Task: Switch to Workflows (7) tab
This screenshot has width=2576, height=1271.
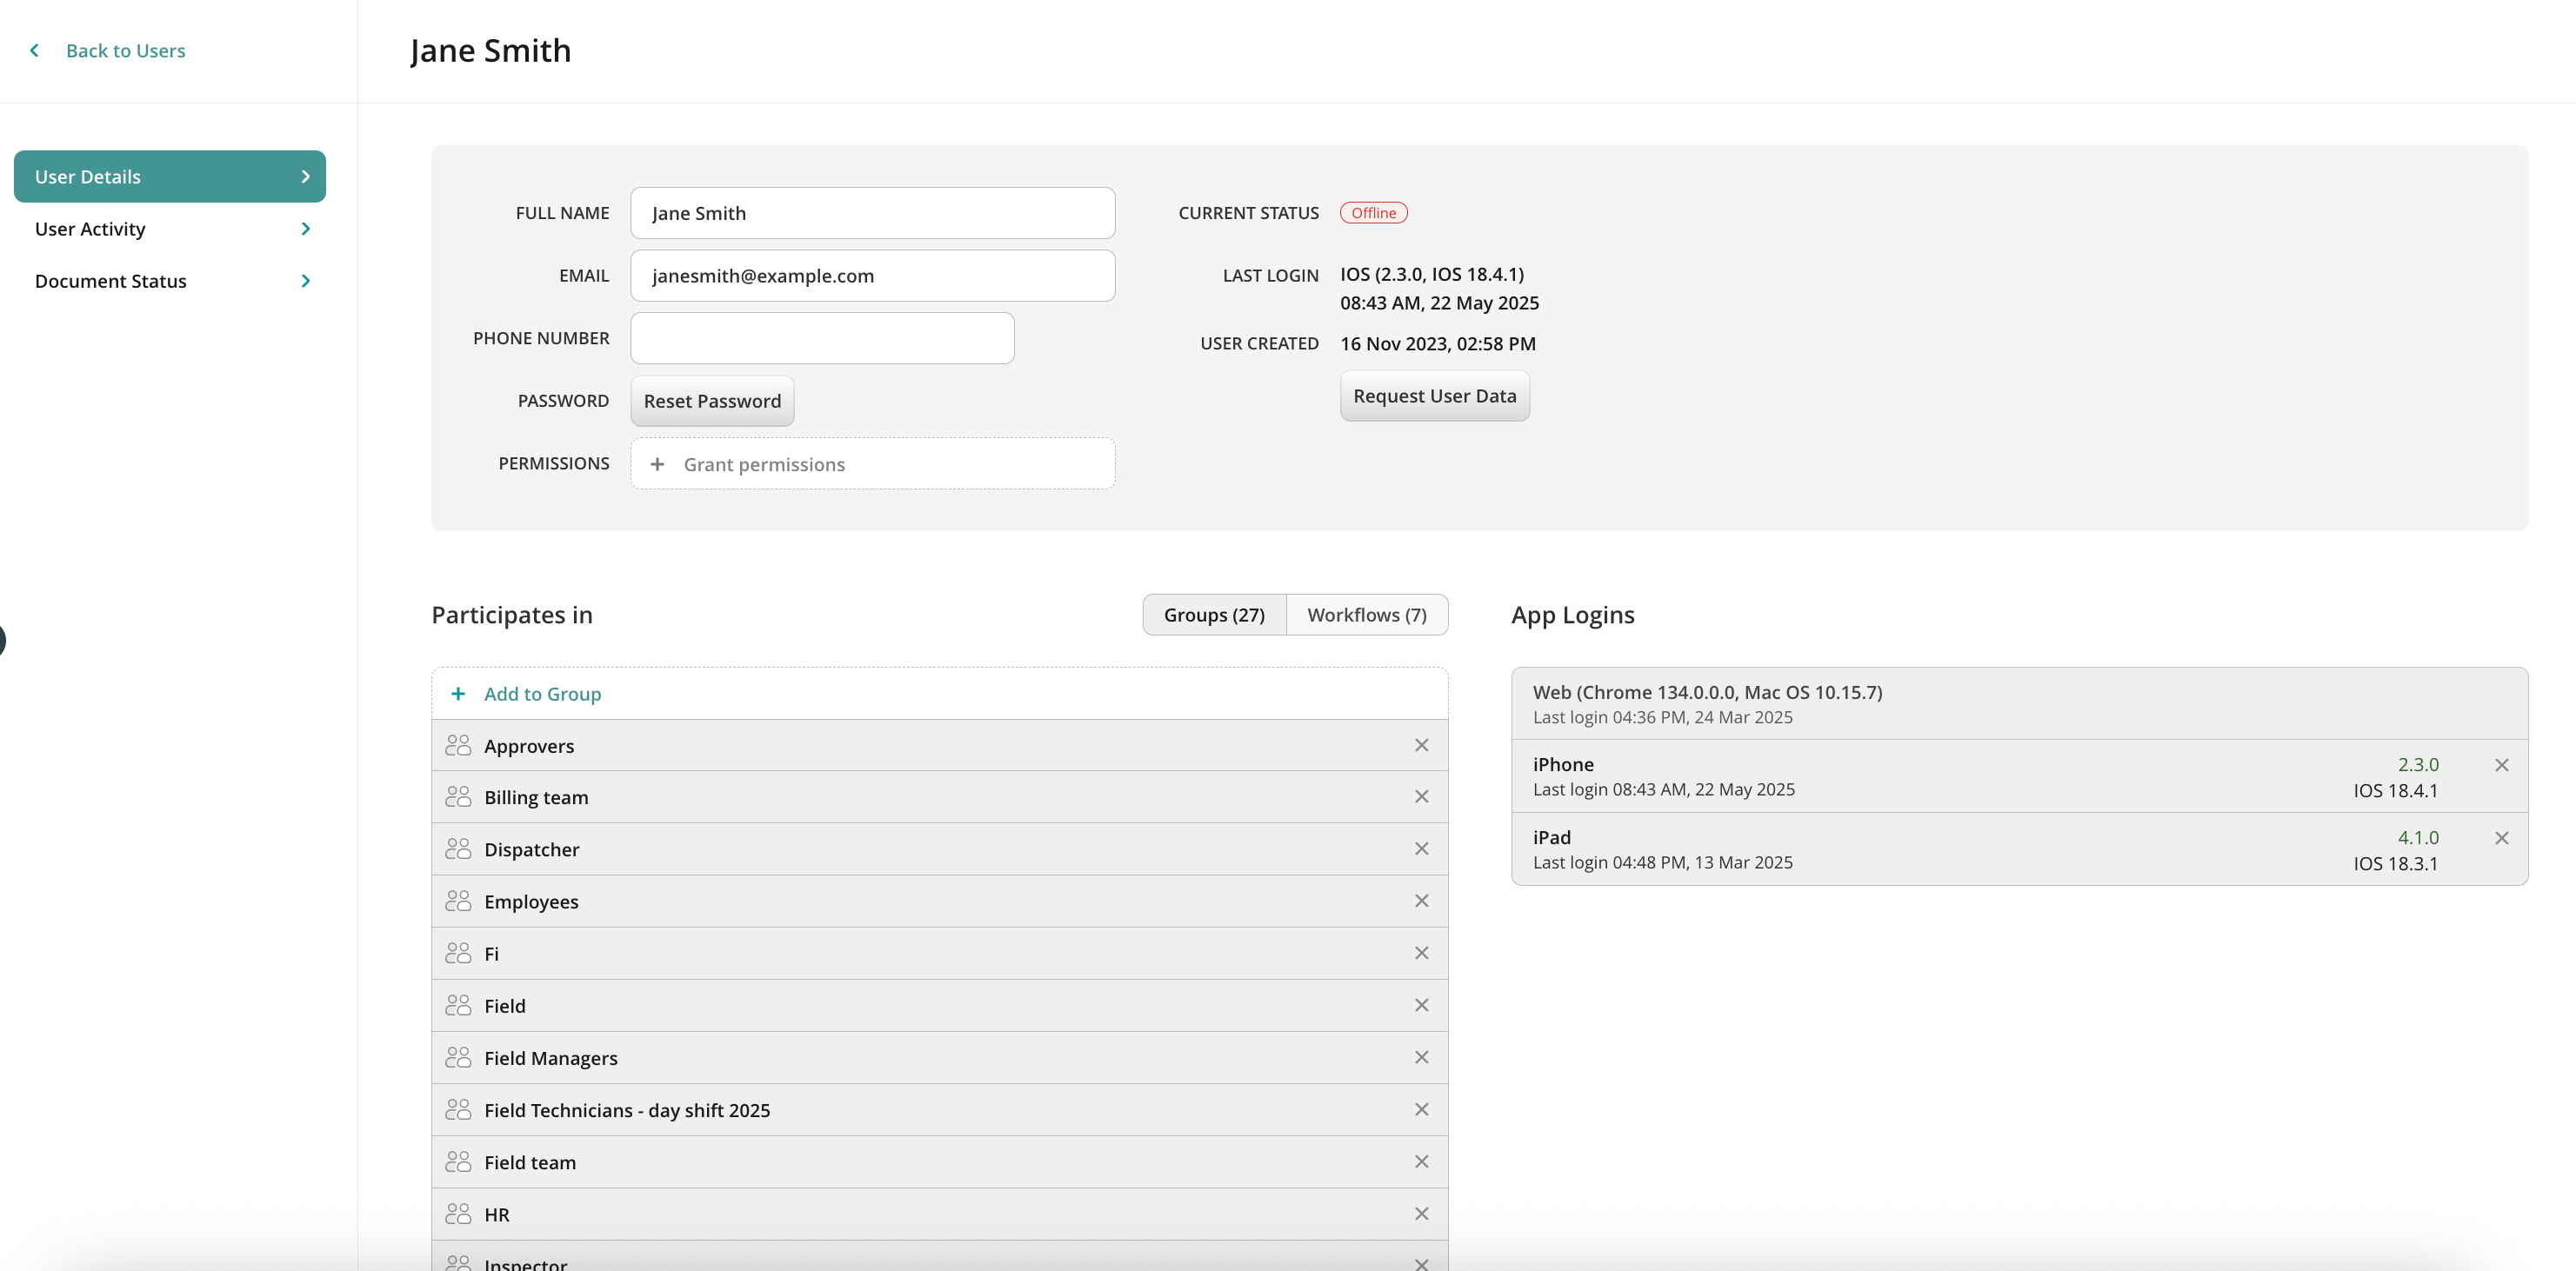Action: pyautogui.click(x=1366, y=615)
